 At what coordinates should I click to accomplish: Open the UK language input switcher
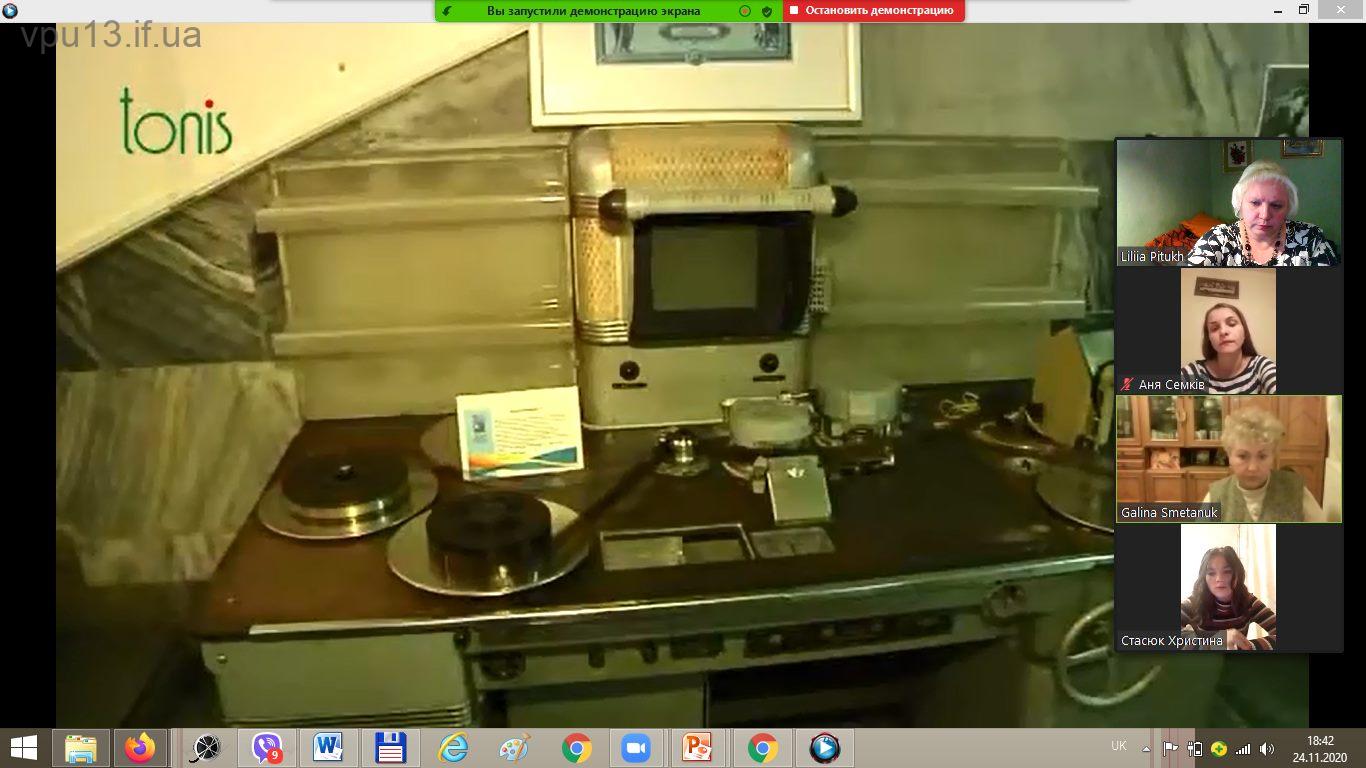coord(1118,746)
